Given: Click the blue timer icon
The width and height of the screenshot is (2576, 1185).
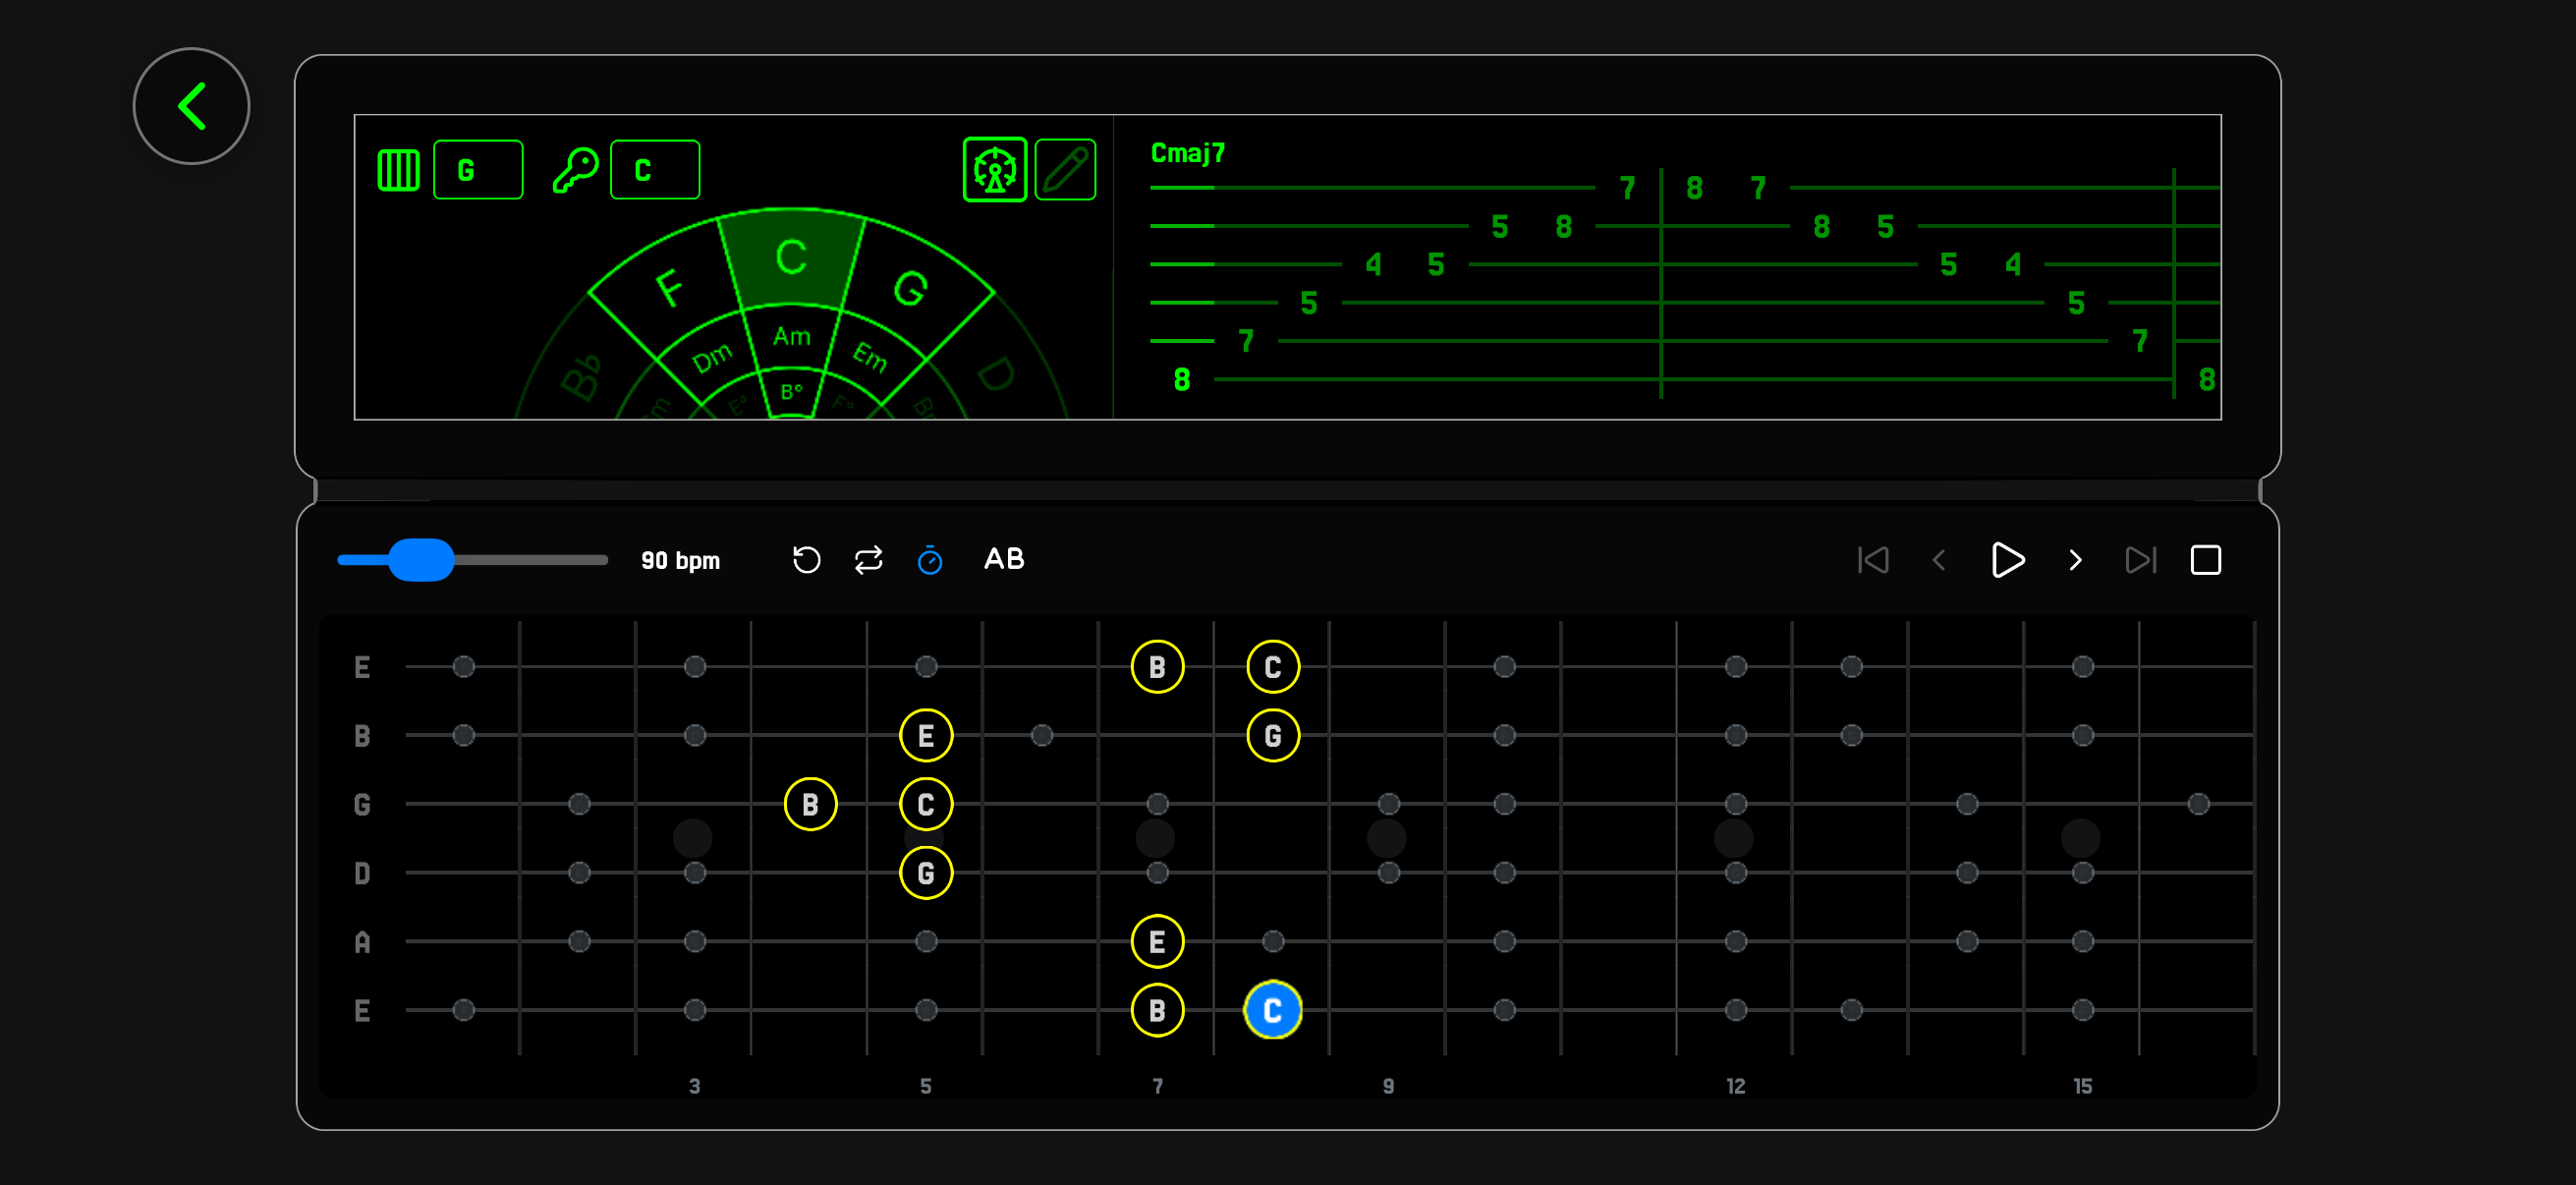Looking at the screenshot, I should [x=930, y=560].
